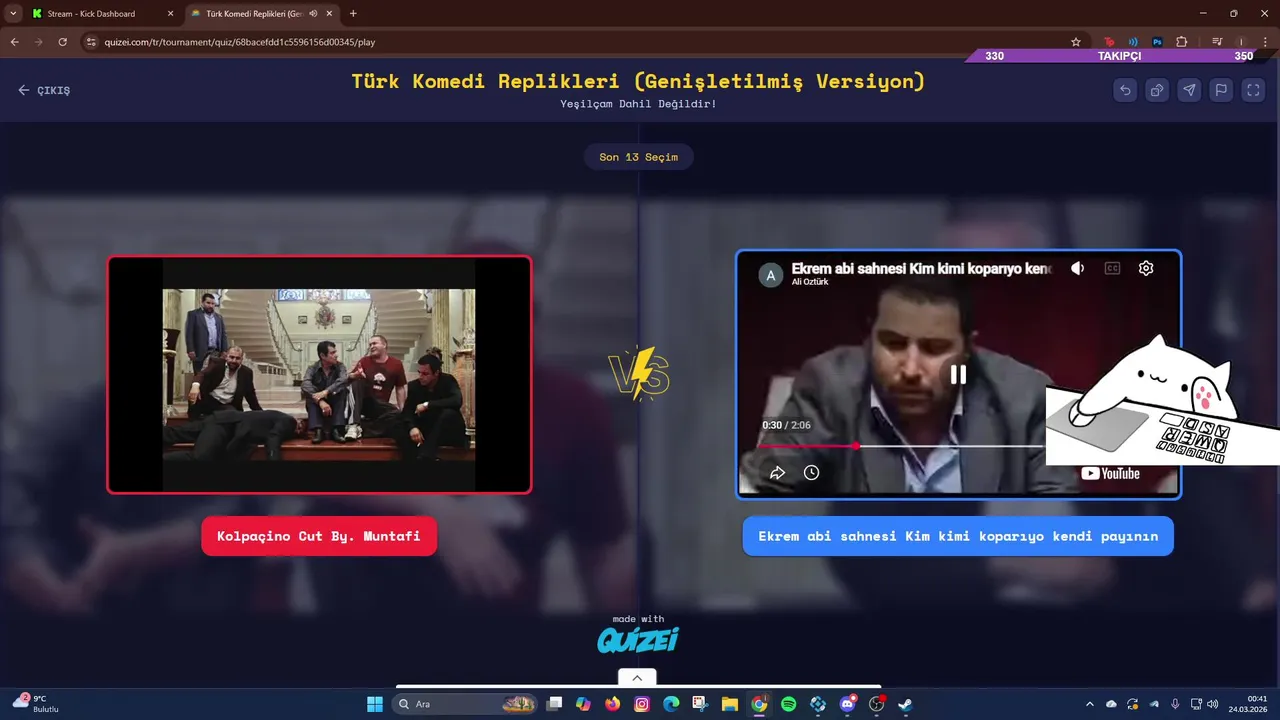
Task: Open the volume tray icon
Action: coord(1212,704)
